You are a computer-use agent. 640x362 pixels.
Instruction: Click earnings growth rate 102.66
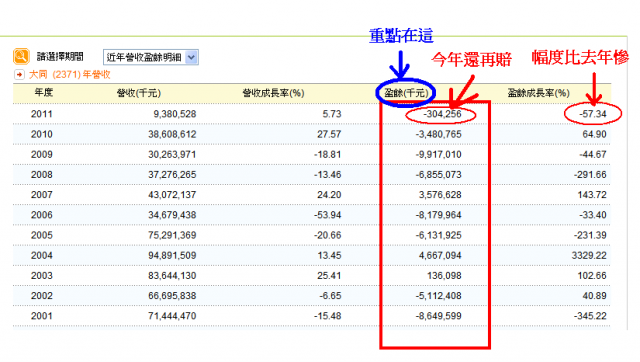592,276
